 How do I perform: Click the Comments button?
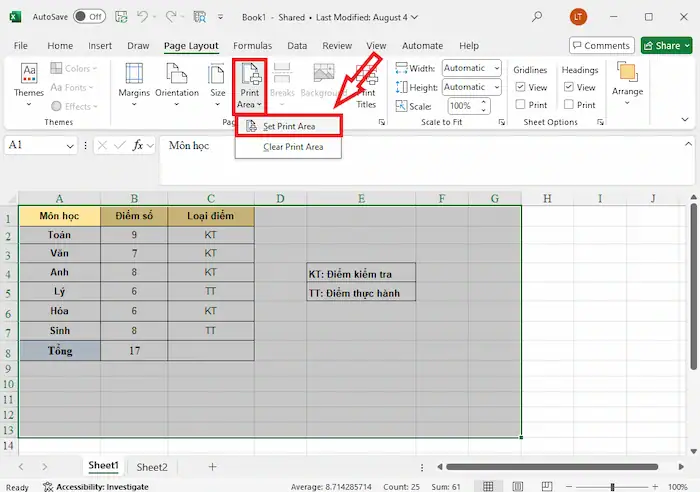pos(601,46)
